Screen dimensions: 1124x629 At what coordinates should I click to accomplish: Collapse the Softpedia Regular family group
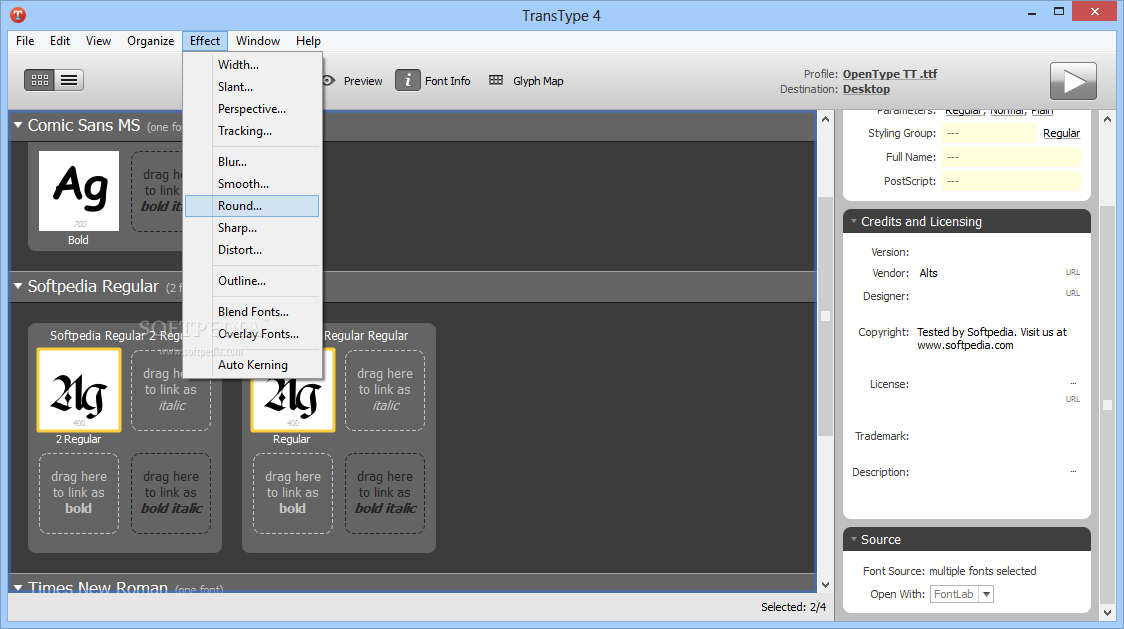(x=18, y=286)
